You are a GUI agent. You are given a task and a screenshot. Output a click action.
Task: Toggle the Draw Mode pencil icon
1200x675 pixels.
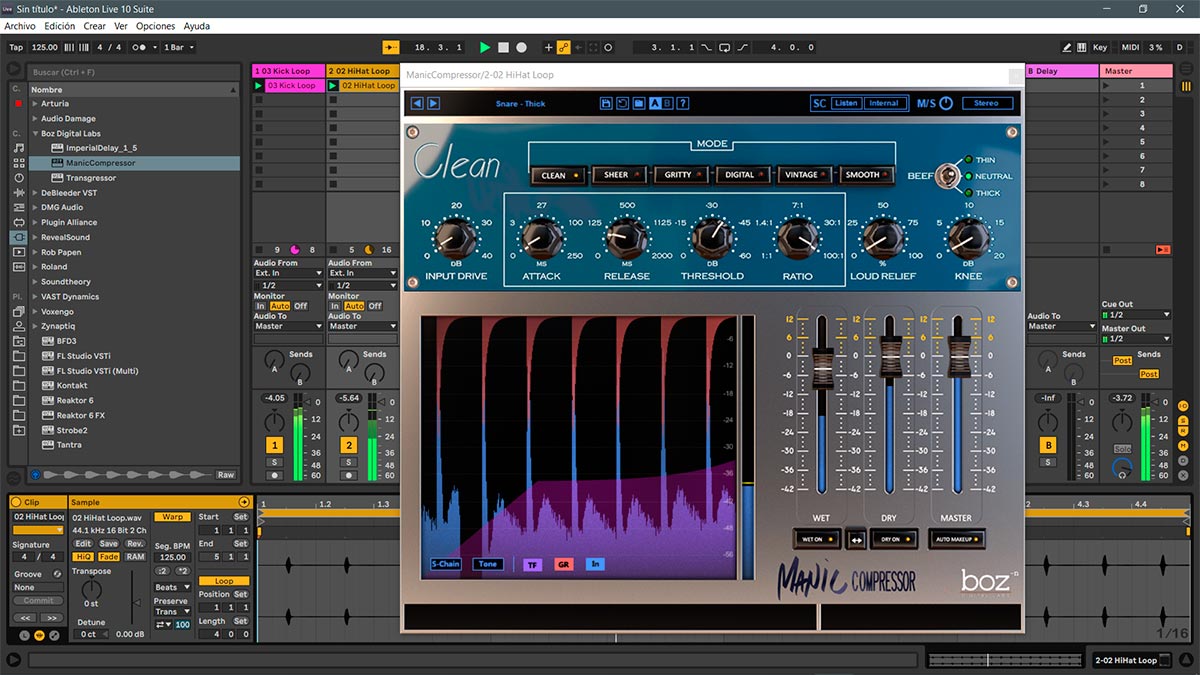[1067, 47]
